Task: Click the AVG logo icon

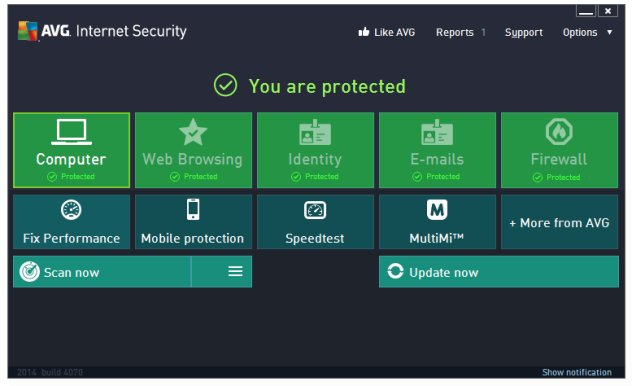Action: click(28, 31)
